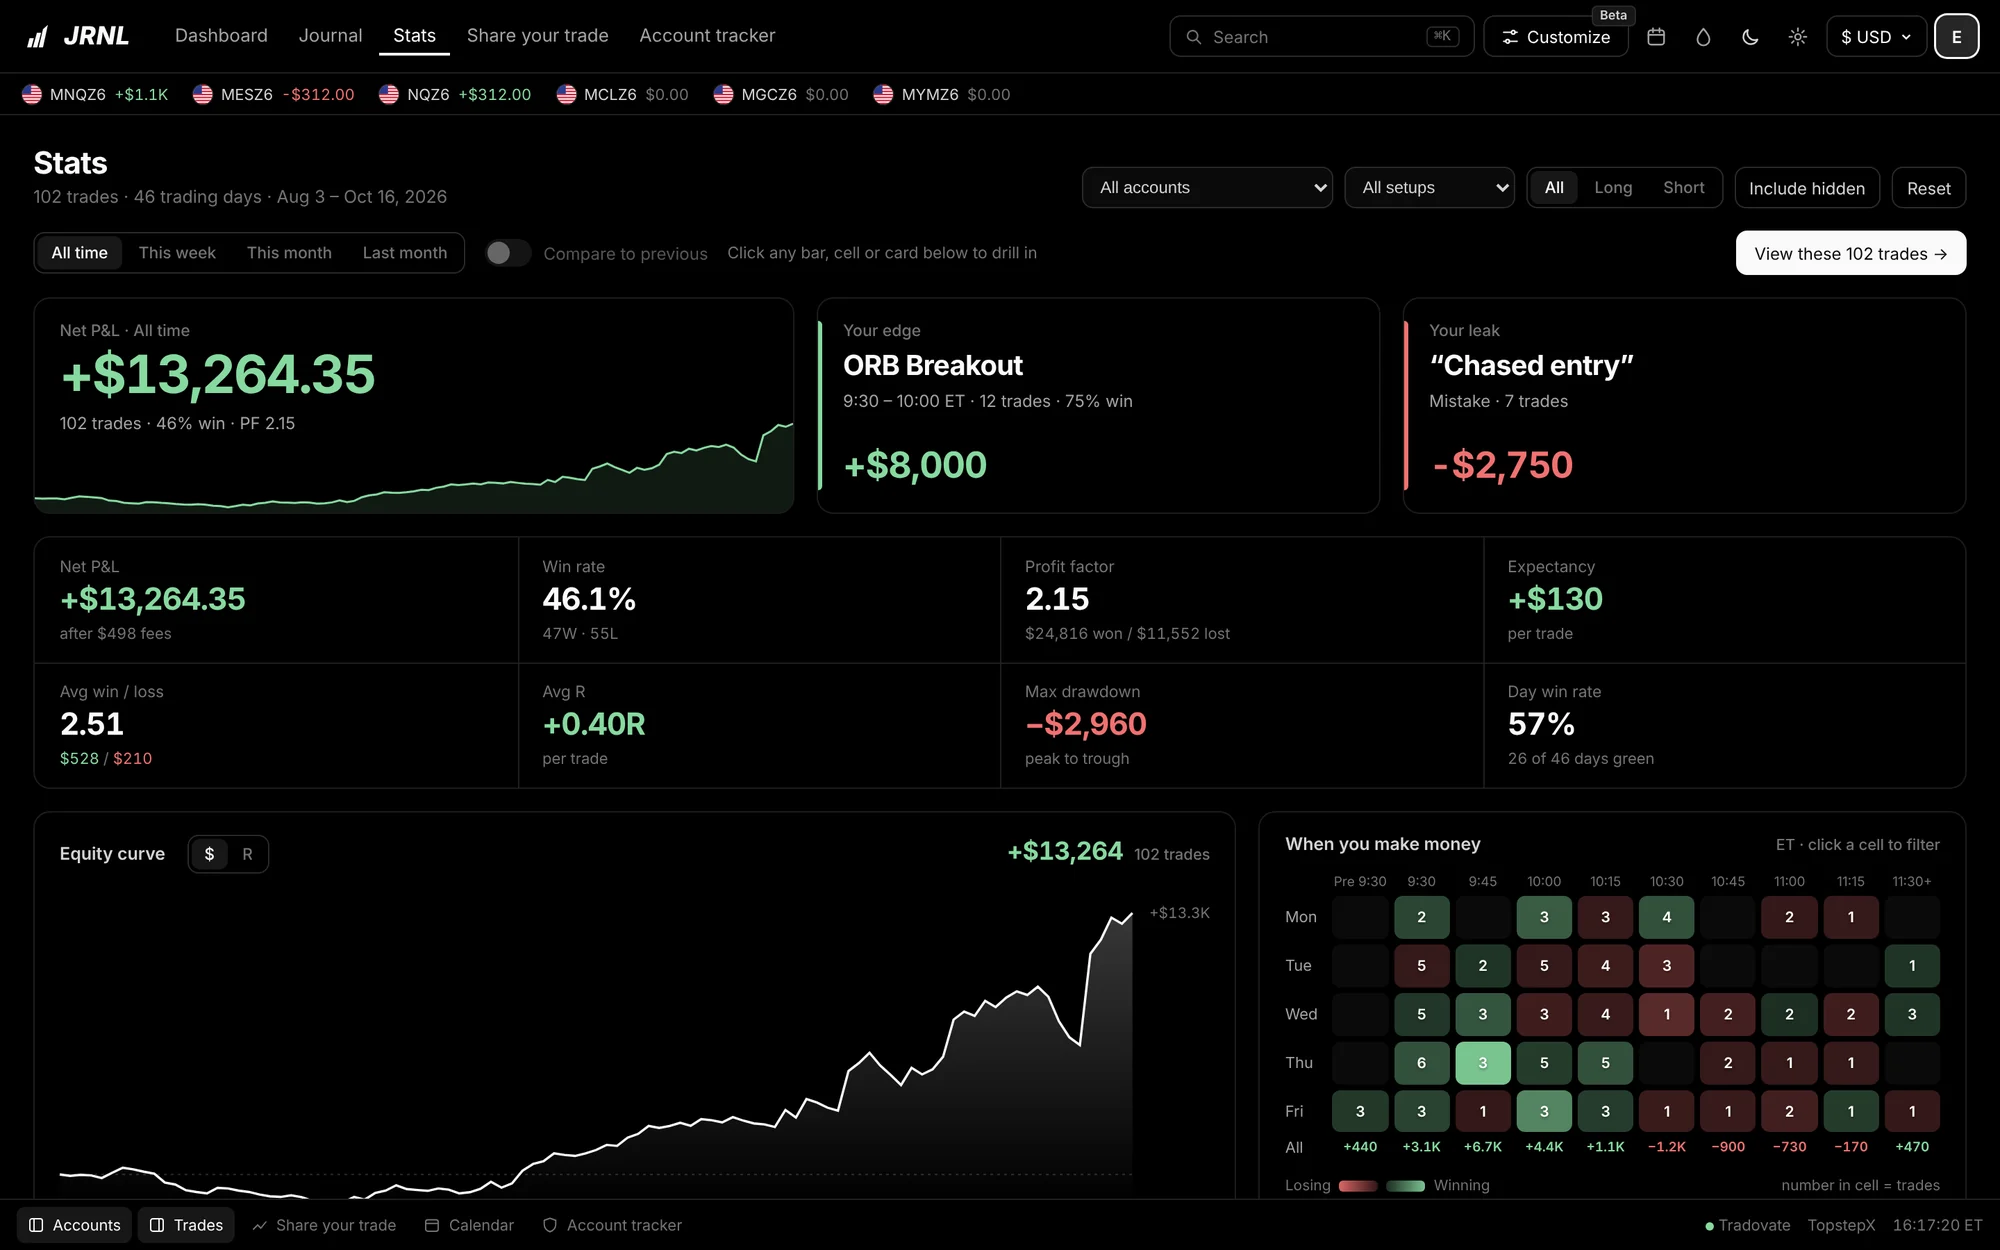Click the Account tracker shield icon in bottom bar
The width and height of the screenshot is (2000, 1250).
pyautogui.click(x=550, y=1225)
